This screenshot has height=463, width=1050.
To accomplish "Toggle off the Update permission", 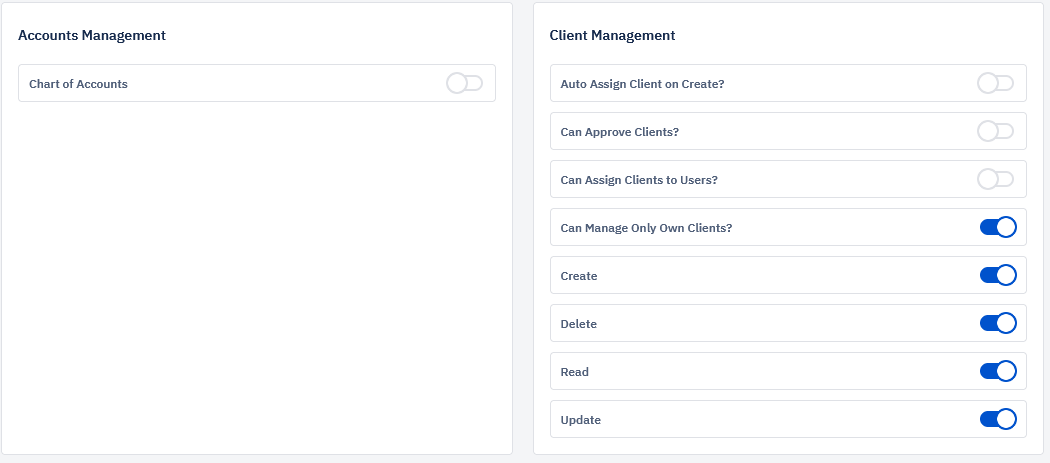I will click(998, 419).
